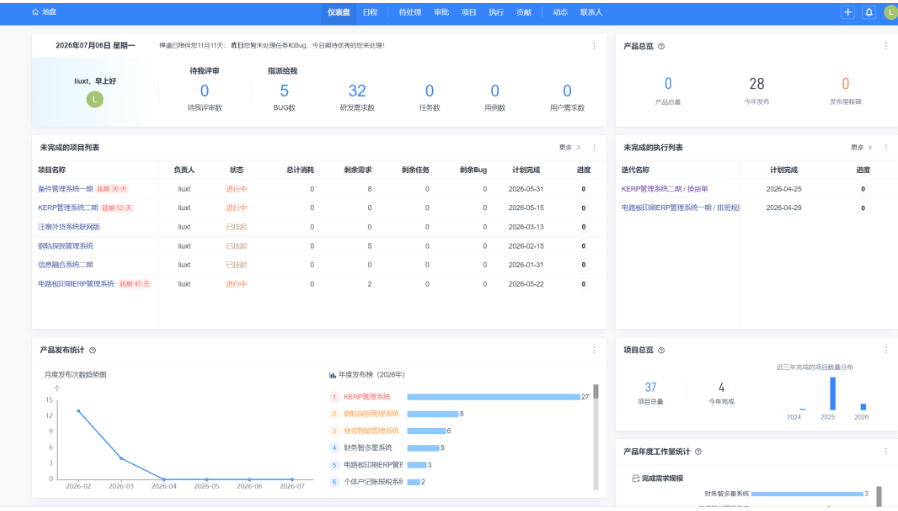Viewport: 898px width, 511px height.
Task: Switch to the 执行 tab
Action: [496, 12]
